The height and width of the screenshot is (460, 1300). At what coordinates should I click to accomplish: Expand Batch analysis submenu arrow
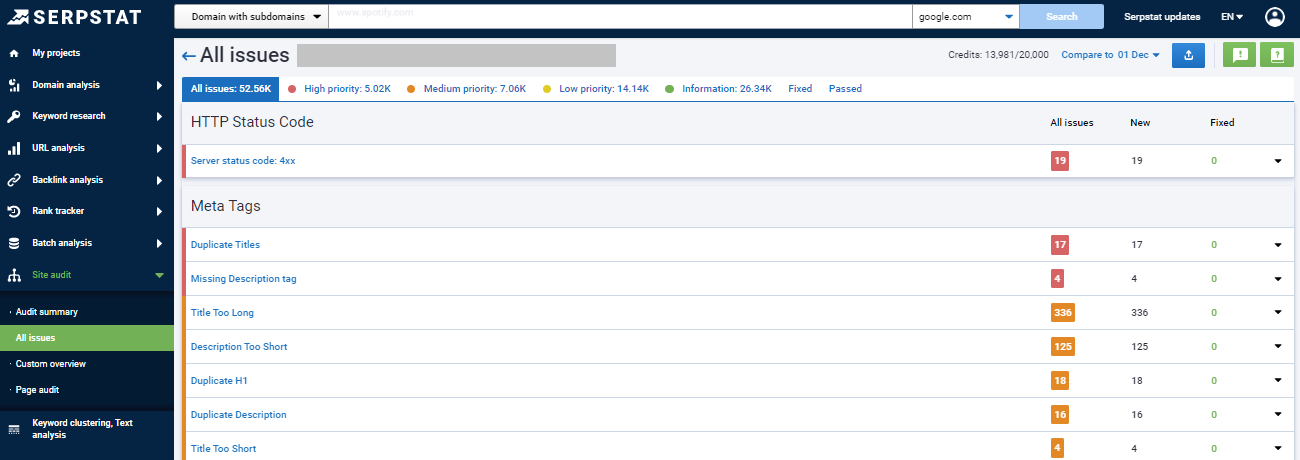(x=159, y=243)
